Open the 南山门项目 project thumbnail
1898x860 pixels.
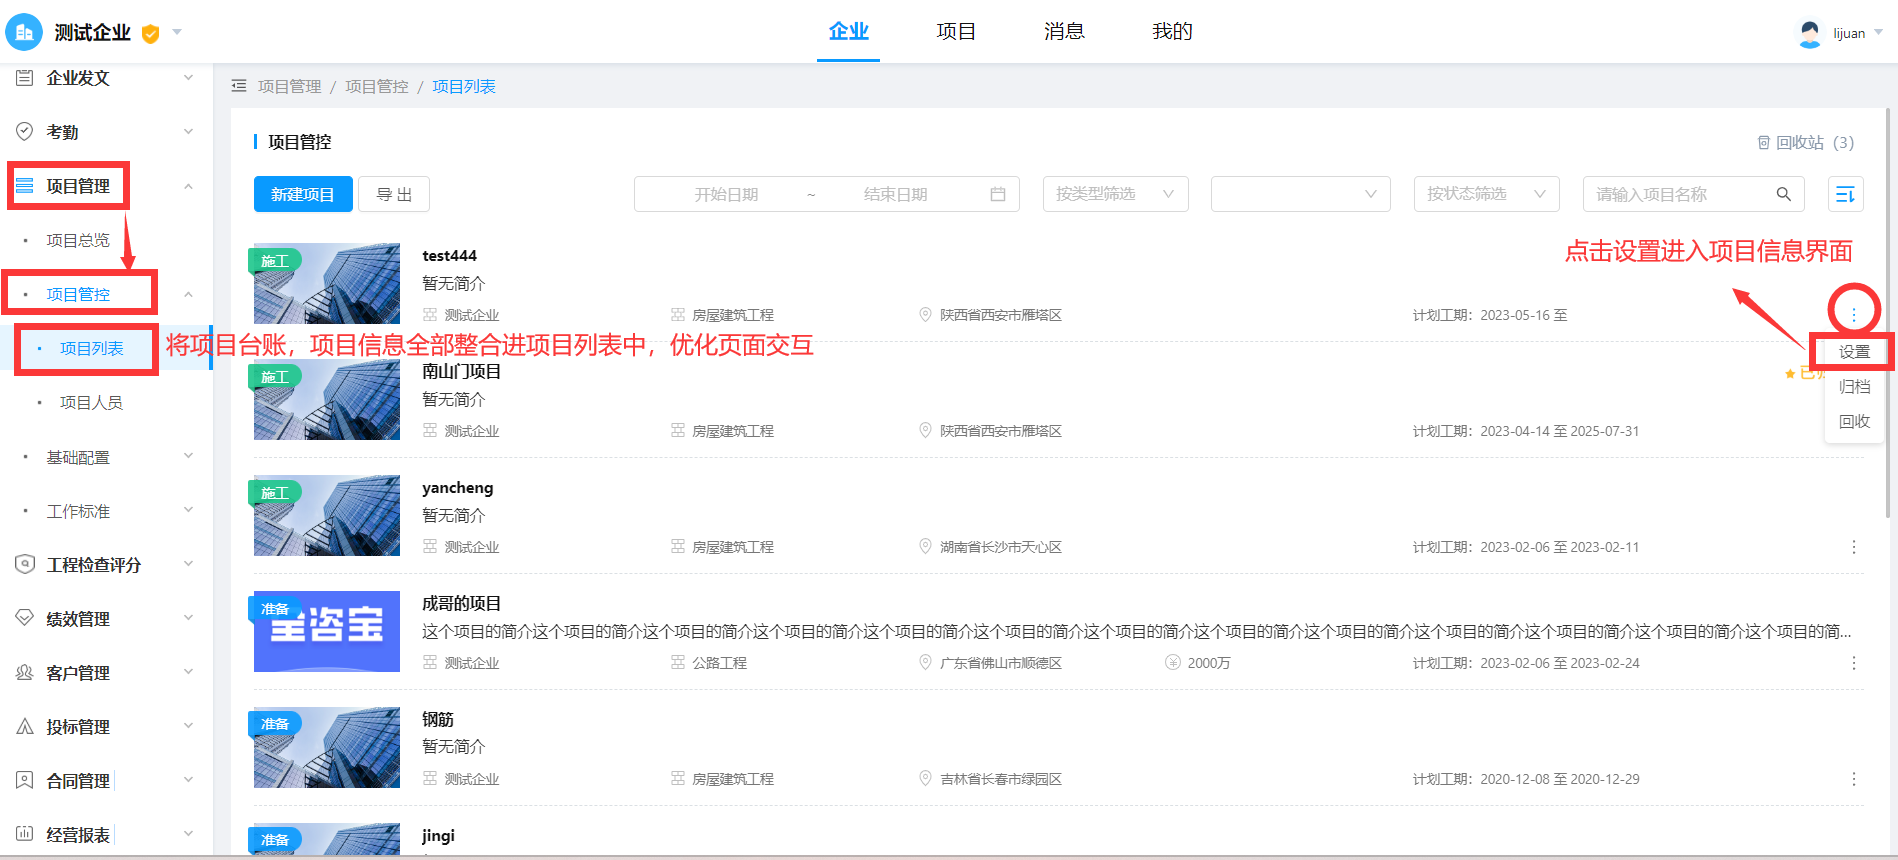point(327,399)
